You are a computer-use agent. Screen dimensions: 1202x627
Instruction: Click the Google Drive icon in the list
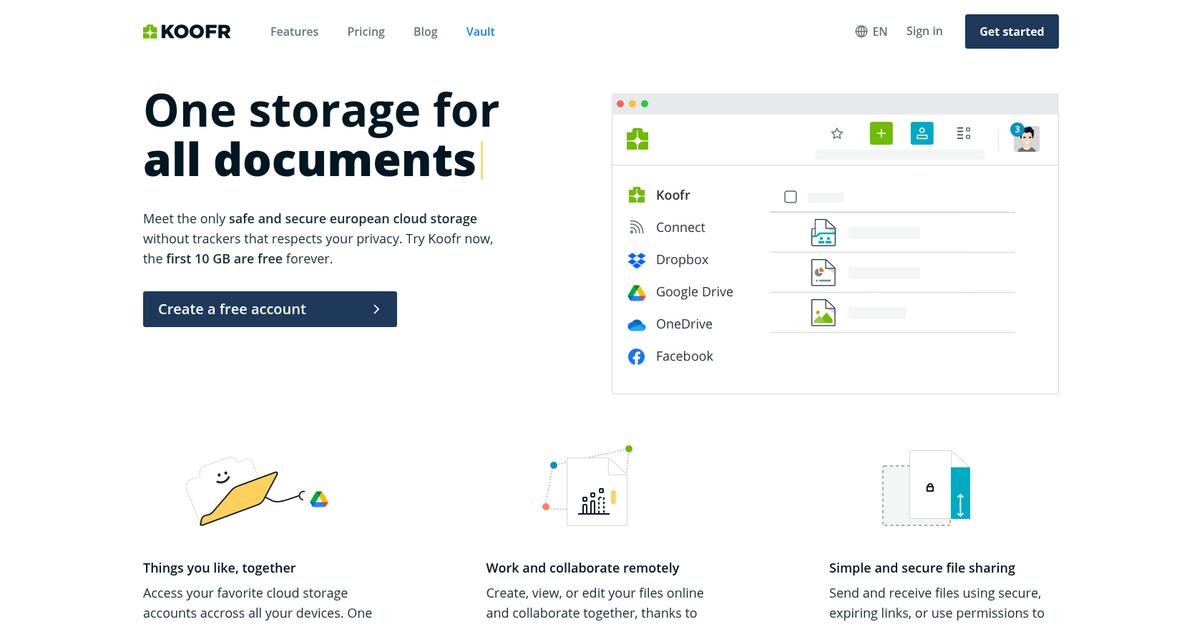click(x=636, y=292)
